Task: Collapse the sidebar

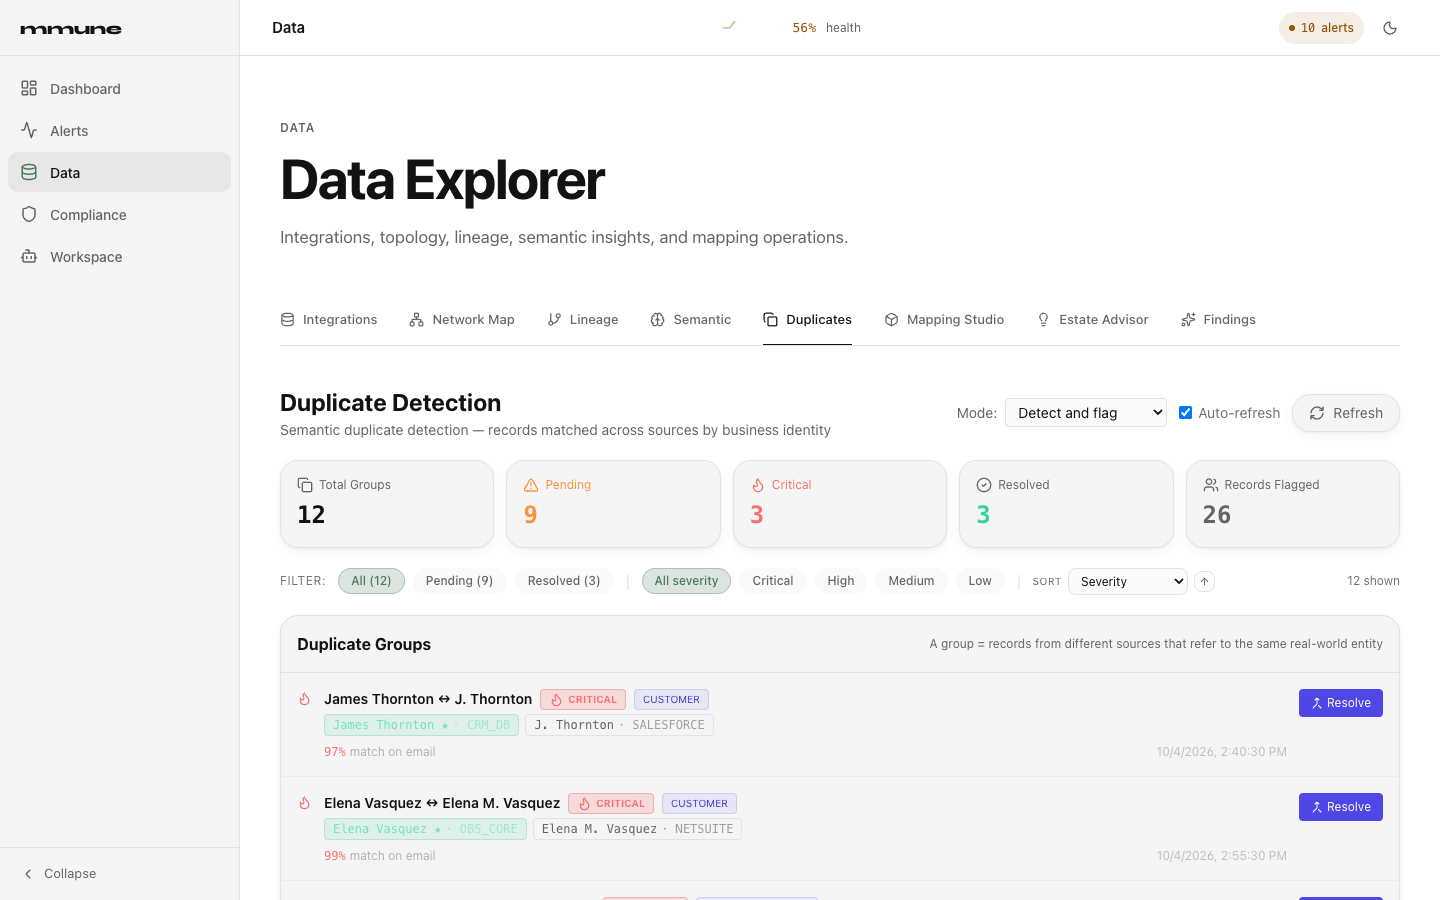Action: coord(60,874)
